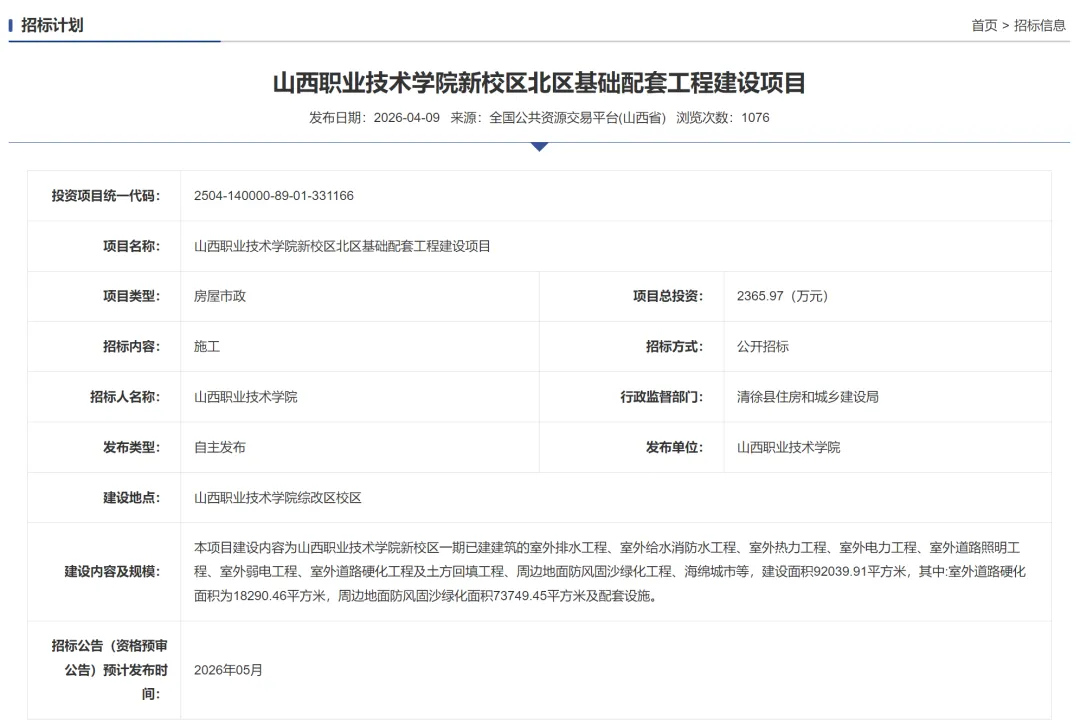Open the 招标信息 breadcrumb link
Screen dimensions: 1080x720
[1039, 25]
